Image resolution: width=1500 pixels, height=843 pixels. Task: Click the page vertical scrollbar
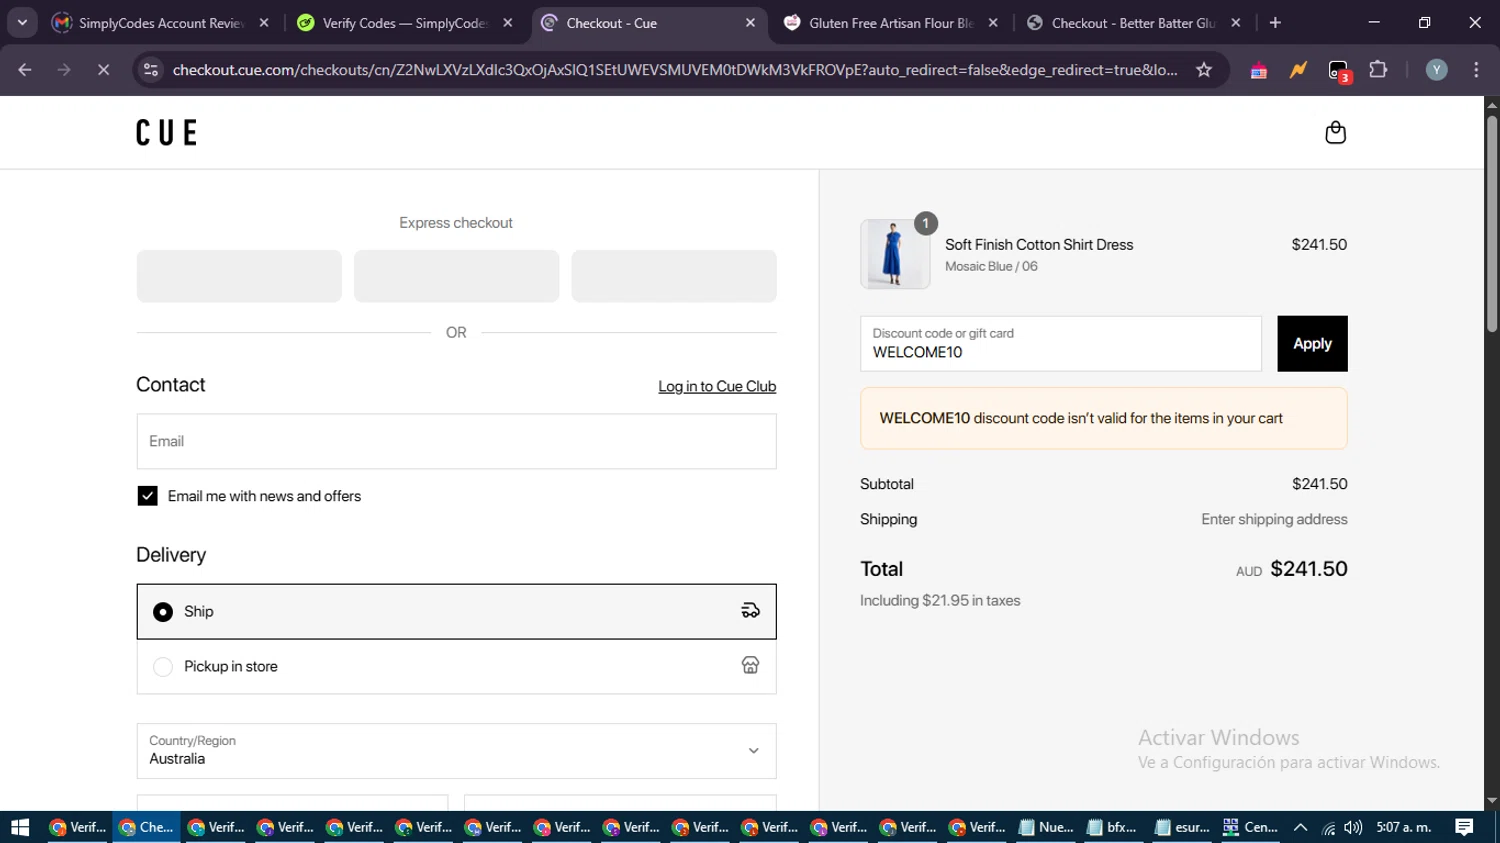pyautogui.click(x=1492, y=225)
